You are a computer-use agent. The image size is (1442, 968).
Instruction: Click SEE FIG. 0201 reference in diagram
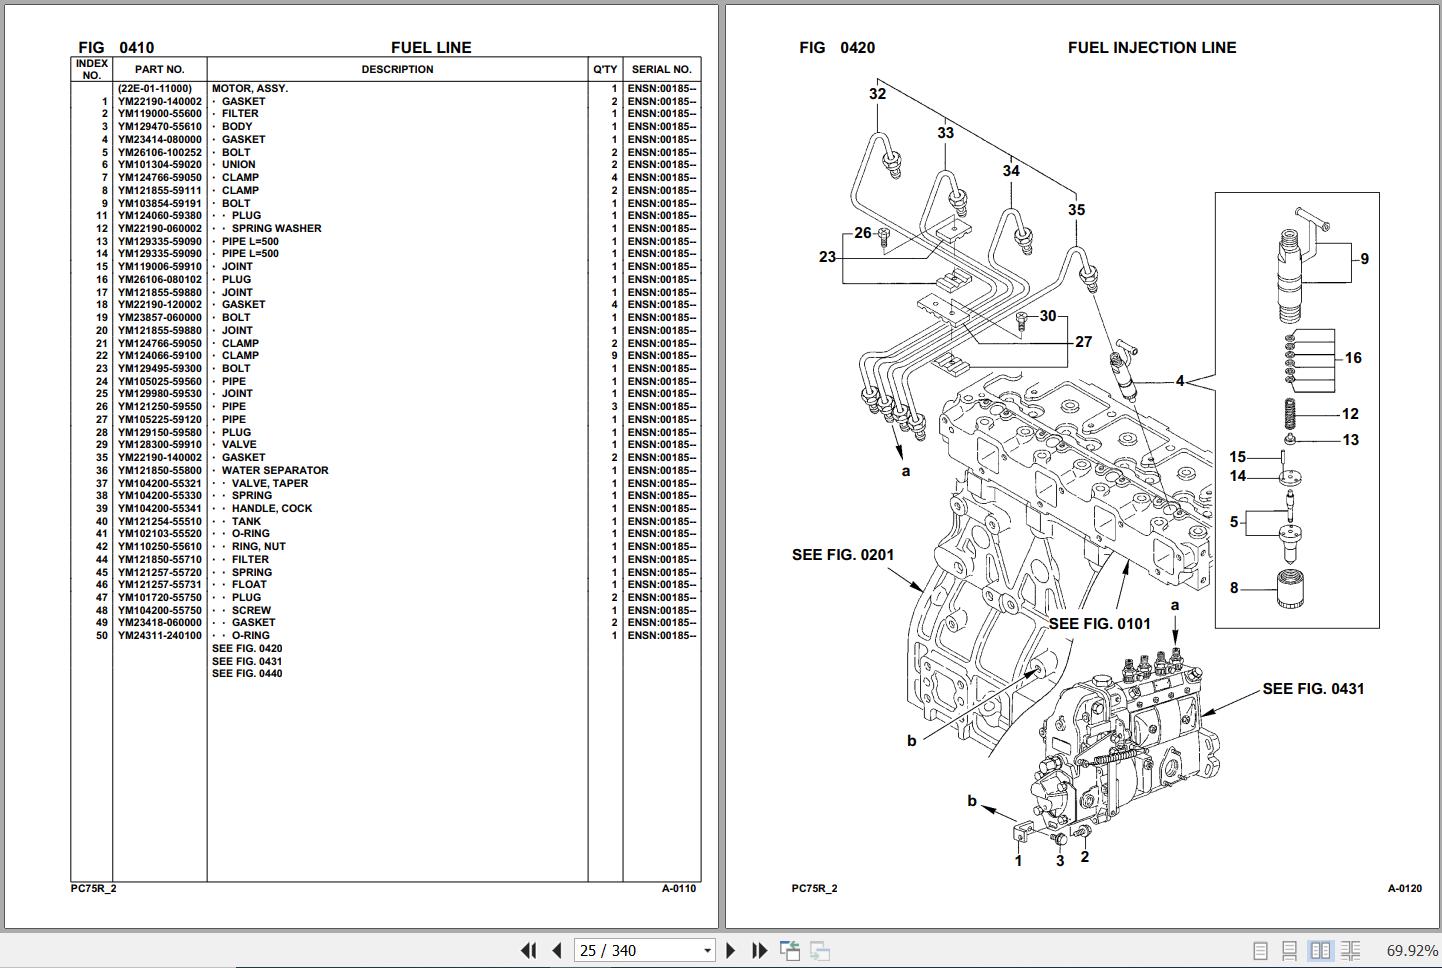(x=843, y=555)
